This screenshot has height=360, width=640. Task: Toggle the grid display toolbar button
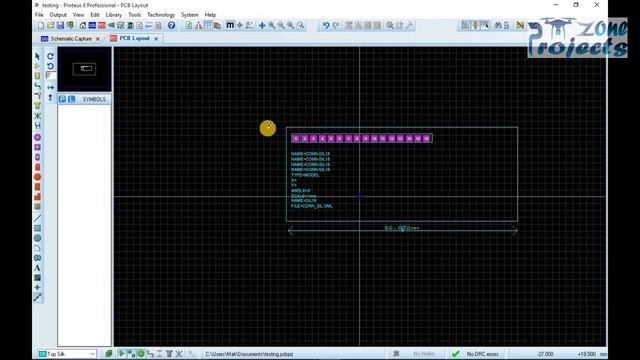[x=208, y=25]
